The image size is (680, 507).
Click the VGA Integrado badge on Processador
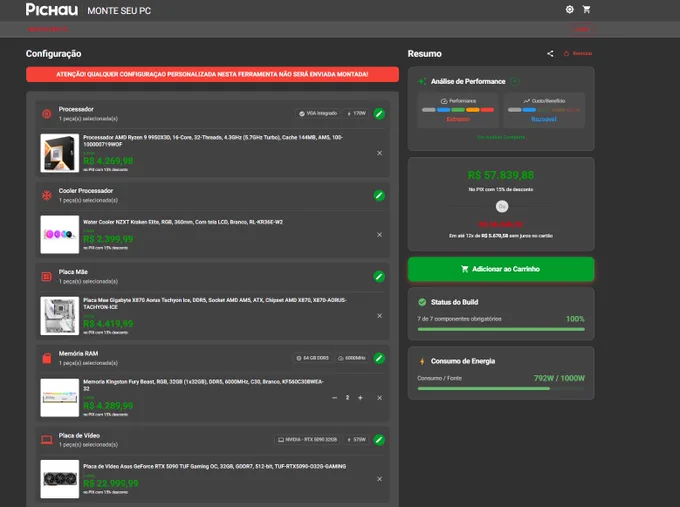coord(317,114)
